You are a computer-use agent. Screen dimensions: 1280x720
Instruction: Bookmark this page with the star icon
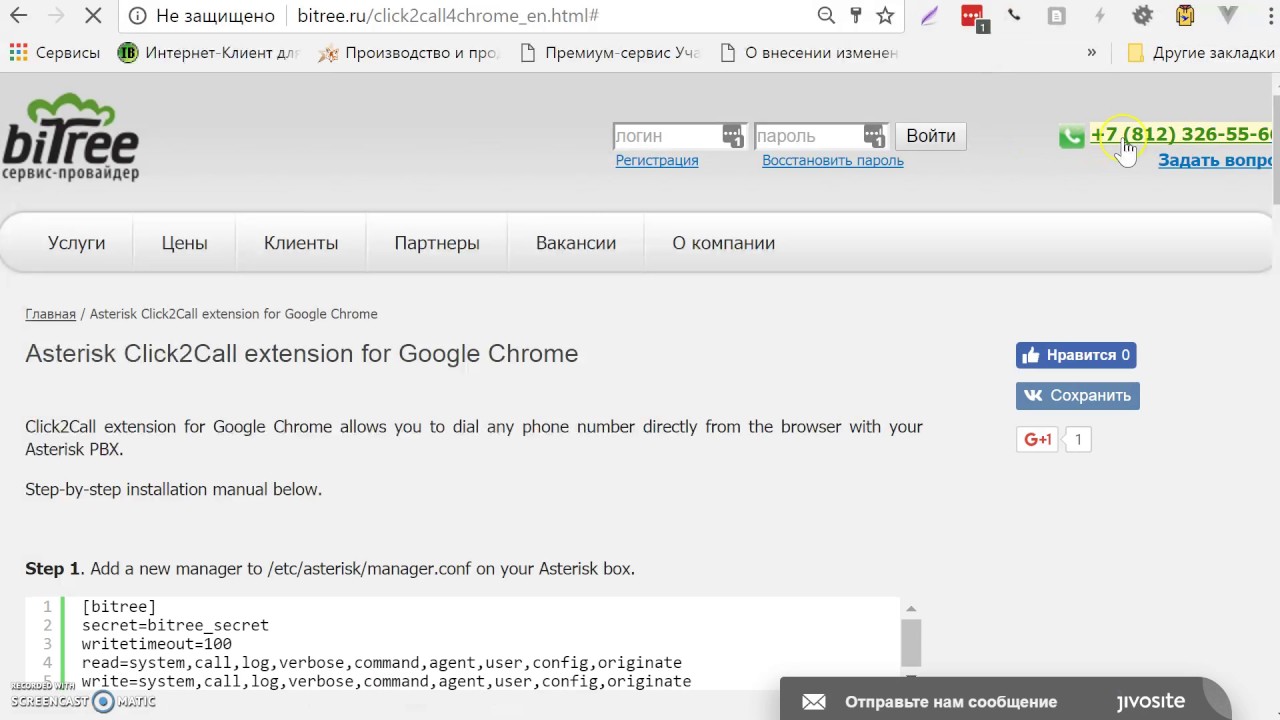point(885,15)
